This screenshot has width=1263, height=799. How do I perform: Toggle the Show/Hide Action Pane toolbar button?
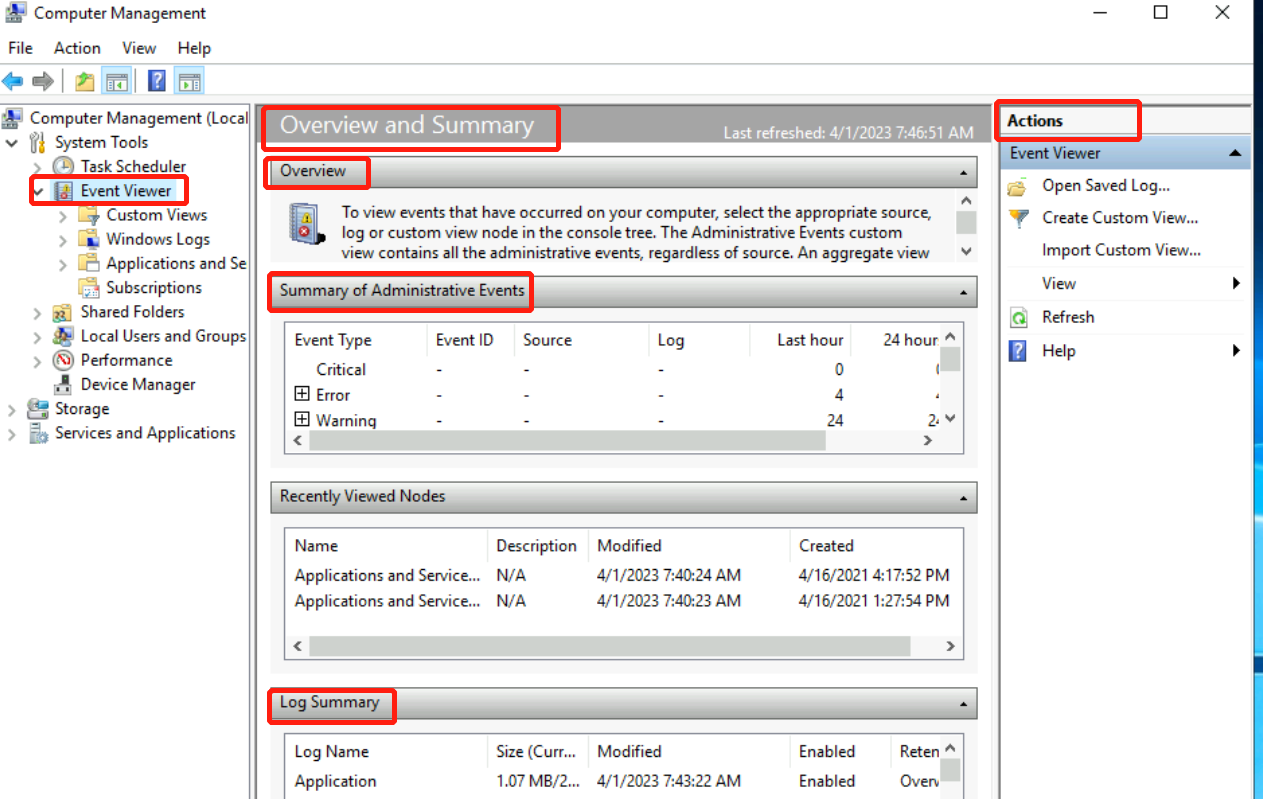(x=189, y=81)
